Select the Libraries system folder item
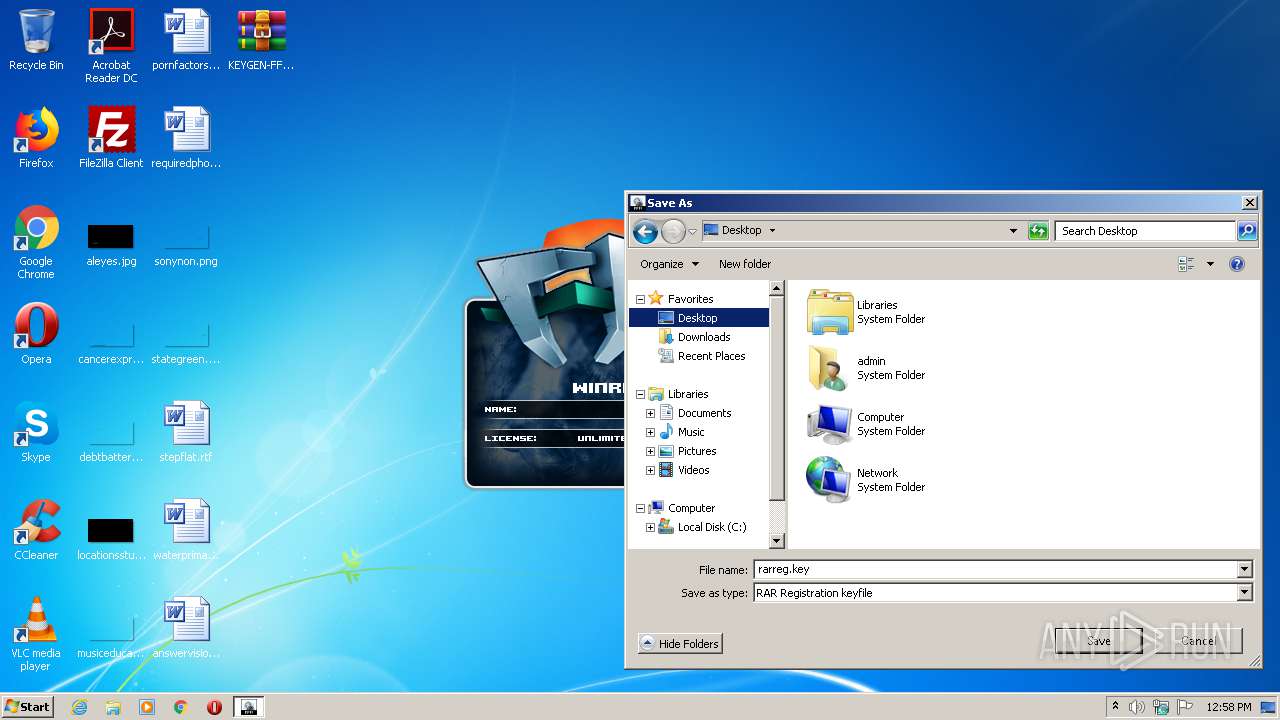Viewport: 1280px width, 720px height. coord(866,312)
